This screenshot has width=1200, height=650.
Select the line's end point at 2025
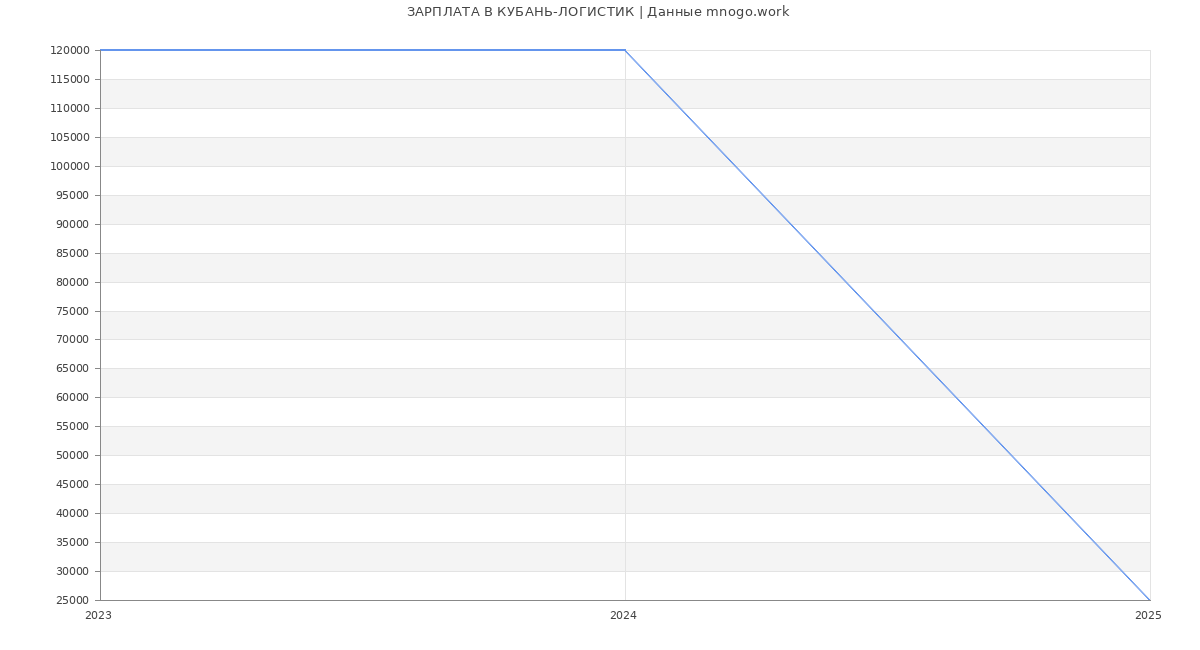(1150, 600)
